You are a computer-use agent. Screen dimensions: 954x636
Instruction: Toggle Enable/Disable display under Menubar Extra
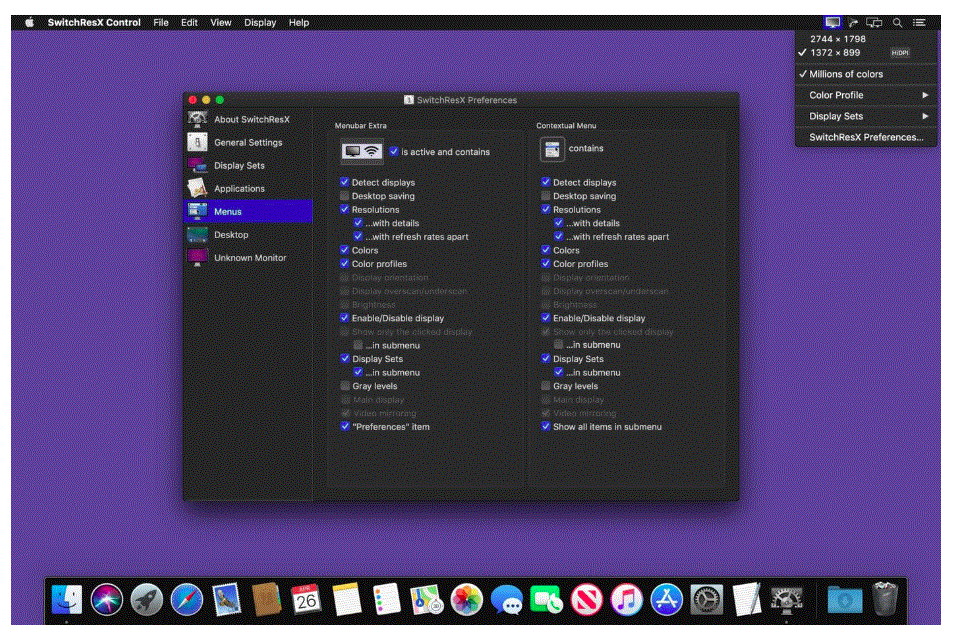click(344, 318)
